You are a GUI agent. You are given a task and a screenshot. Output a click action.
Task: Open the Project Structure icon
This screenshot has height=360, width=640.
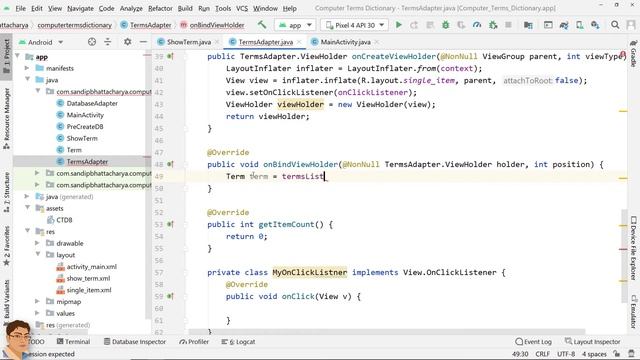click(528, 25)
